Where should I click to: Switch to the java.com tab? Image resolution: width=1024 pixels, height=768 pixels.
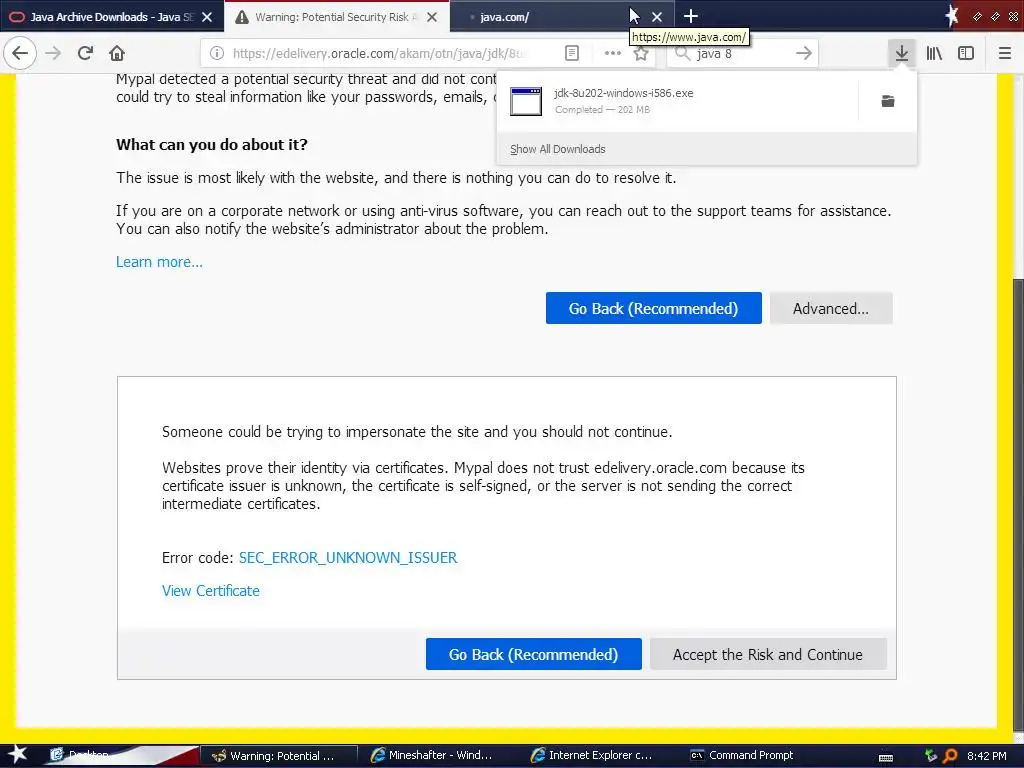pyautogui.click(x=562, y=17)
